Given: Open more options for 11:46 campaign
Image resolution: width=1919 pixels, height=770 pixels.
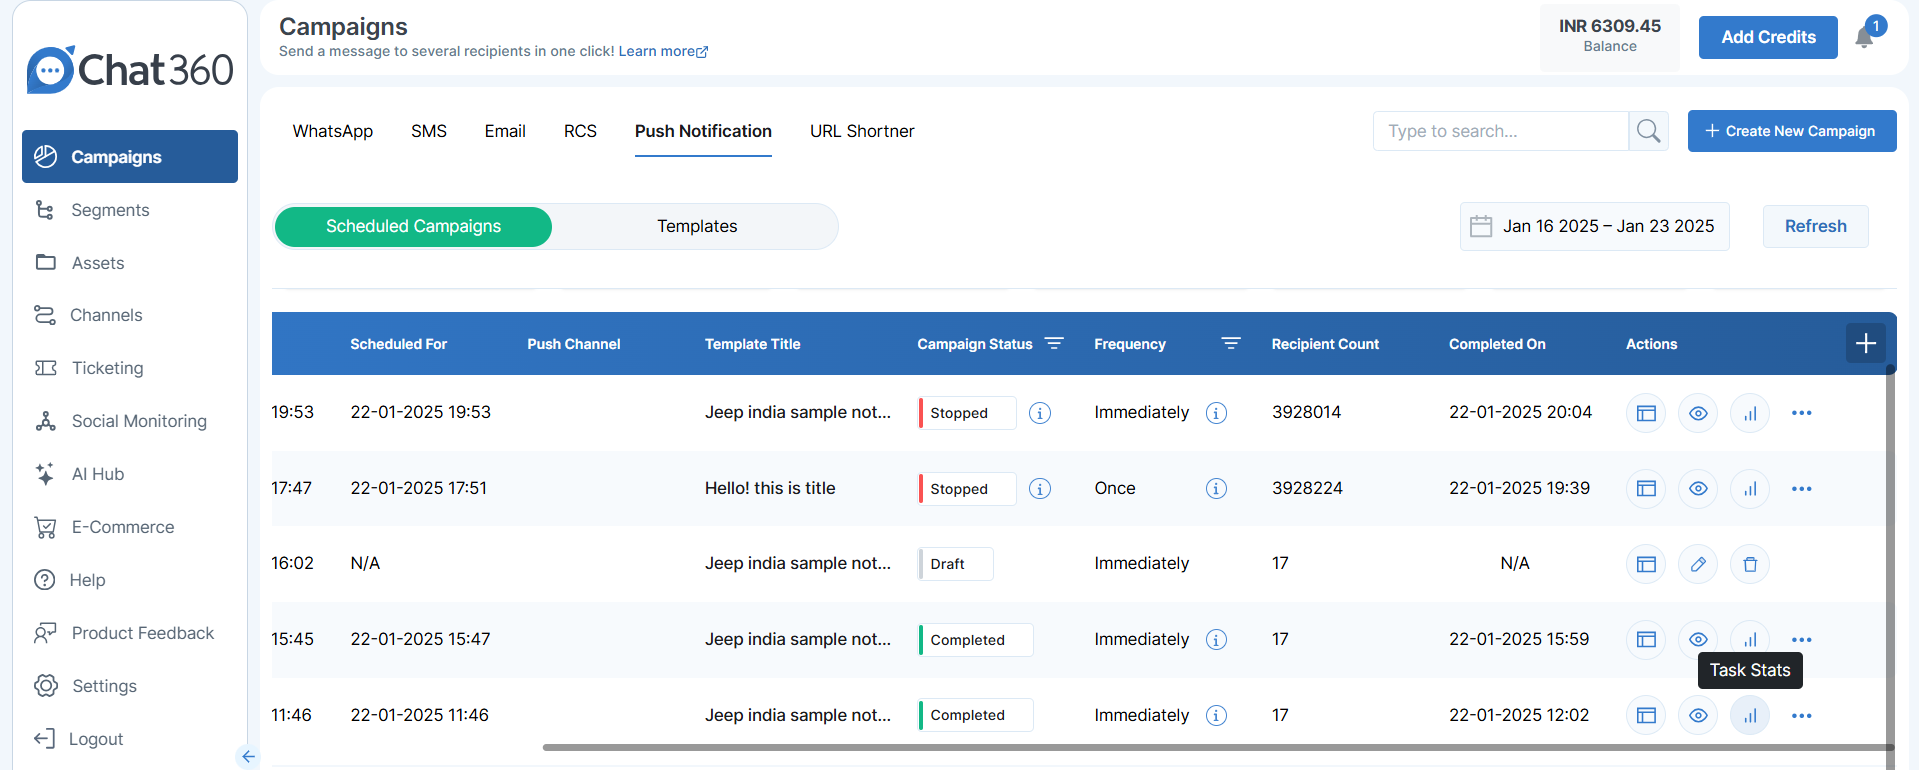Looking at the screenshot, I should [x=1802, y=716].
